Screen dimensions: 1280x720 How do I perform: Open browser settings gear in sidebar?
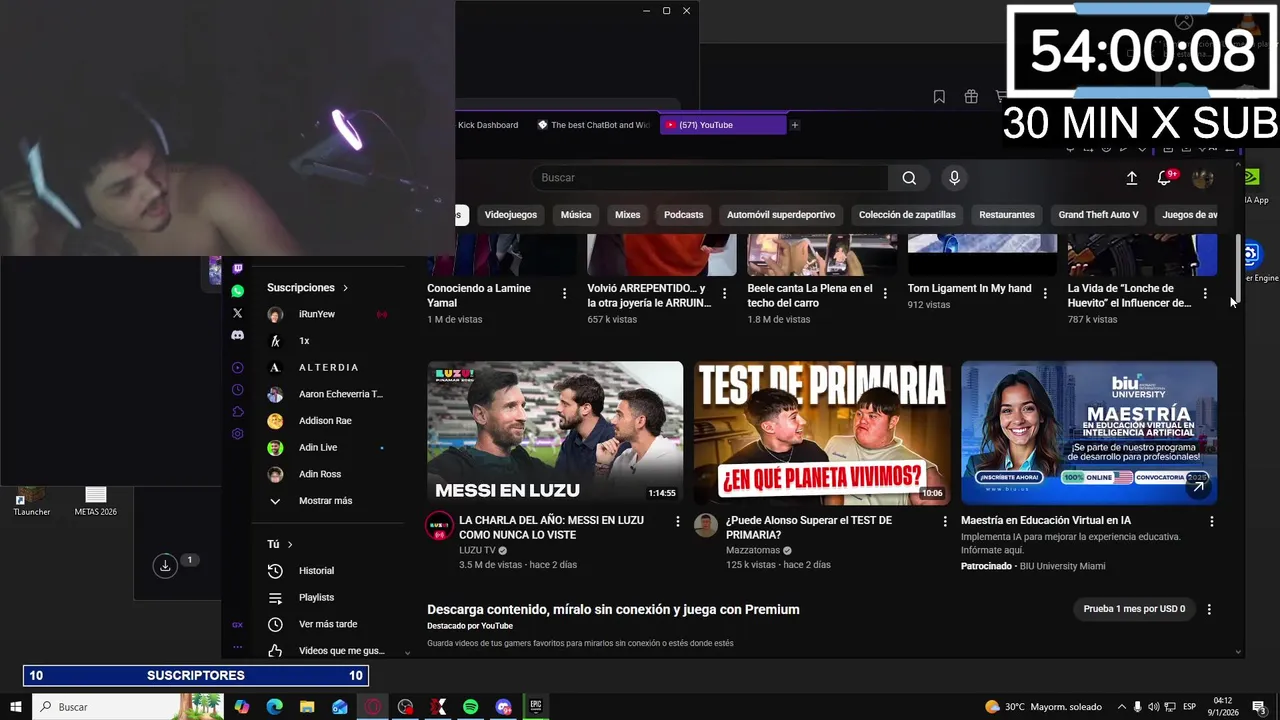point(237,434)
